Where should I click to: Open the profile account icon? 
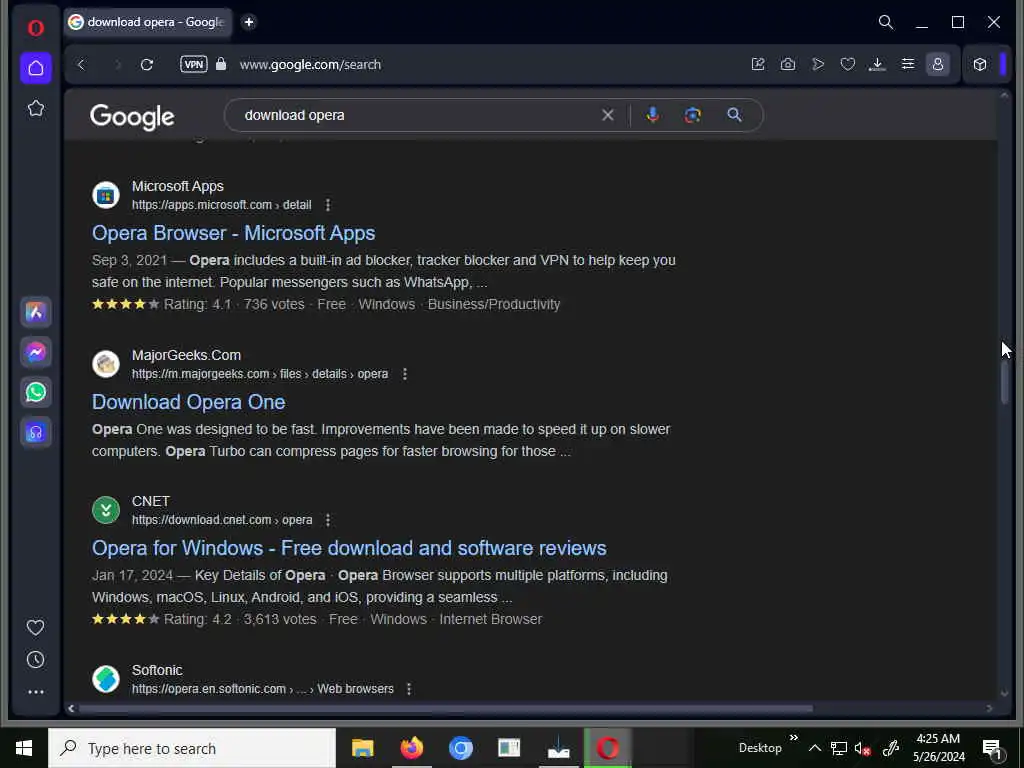(x=938, y=64)
